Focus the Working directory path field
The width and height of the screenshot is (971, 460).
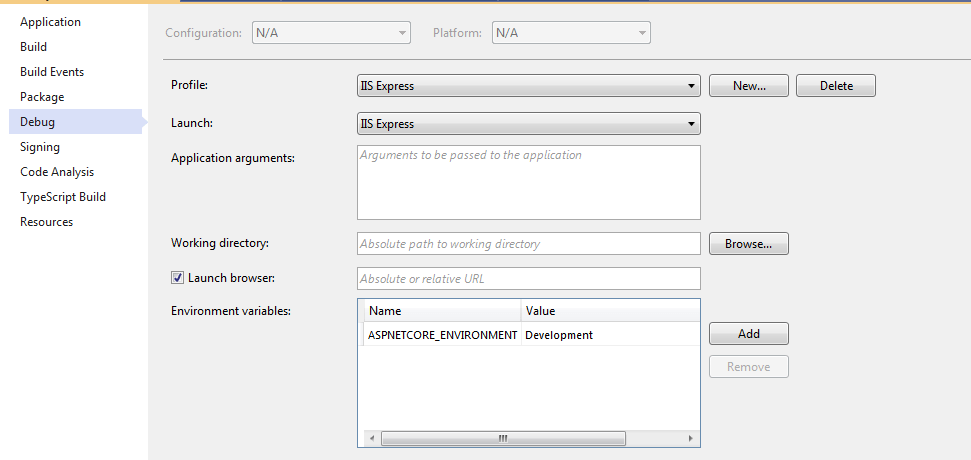[x=529, y=244]
